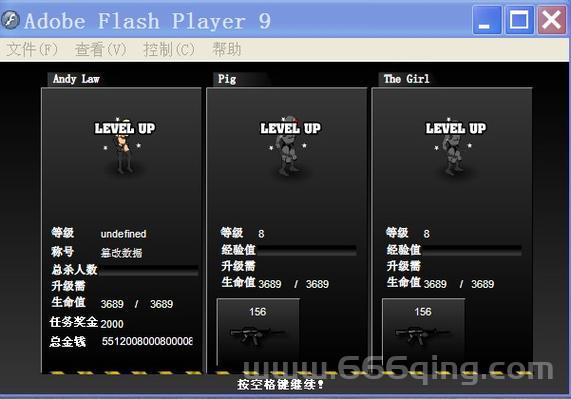
Task: Select the Andy Law character tab
Action: [76, 79]
